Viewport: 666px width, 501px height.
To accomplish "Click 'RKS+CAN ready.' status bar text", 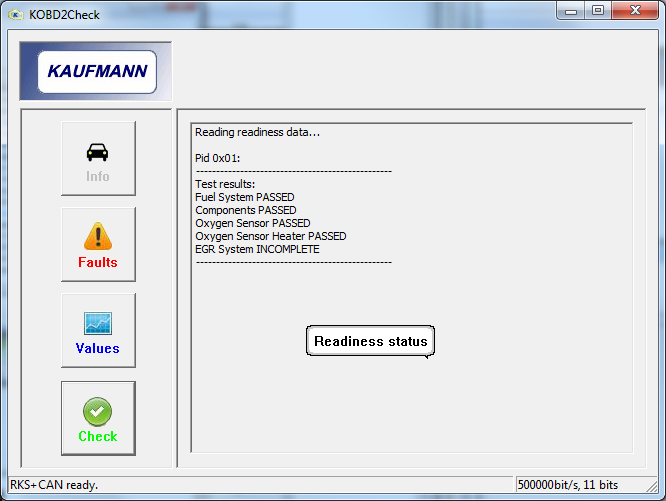I will pos(54,485).
